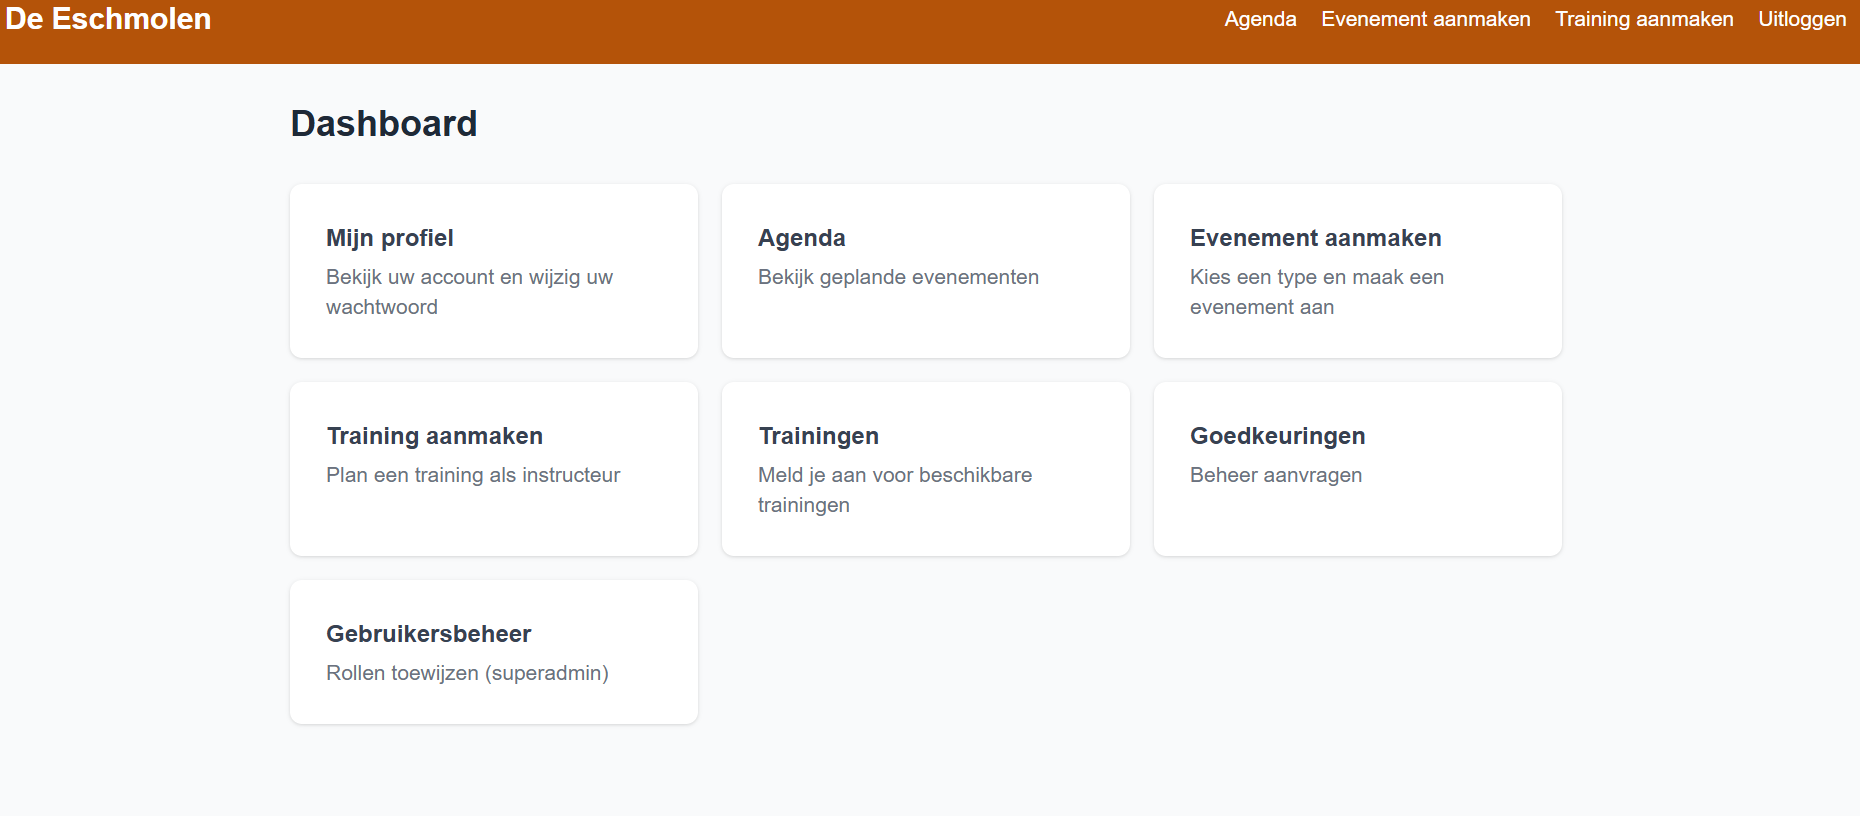Go to Training aanmaken in the navigation bar

coord(1644,19)
